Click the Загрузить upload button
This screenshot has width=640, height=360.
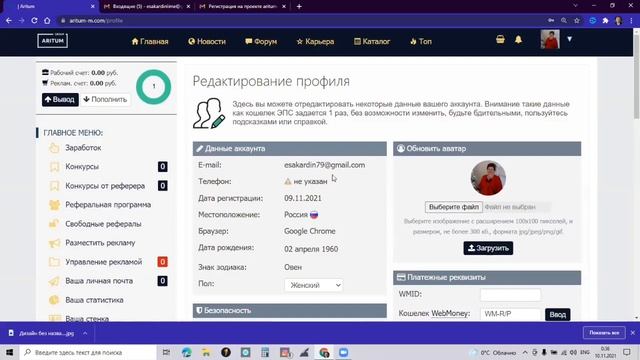click(488, 248)
